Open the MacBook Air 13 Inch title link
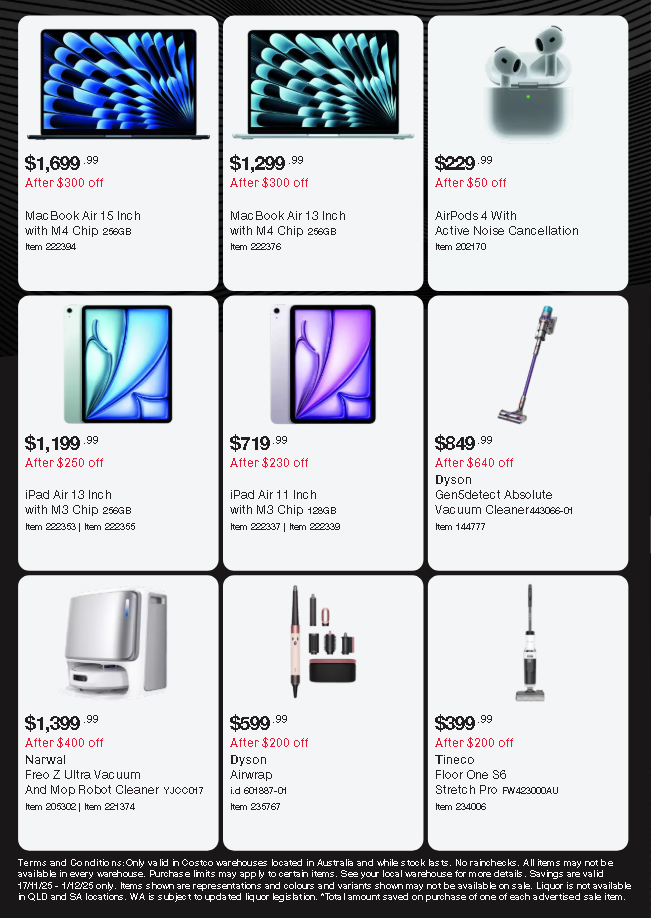The image size is (651, 918). [288, 223]
